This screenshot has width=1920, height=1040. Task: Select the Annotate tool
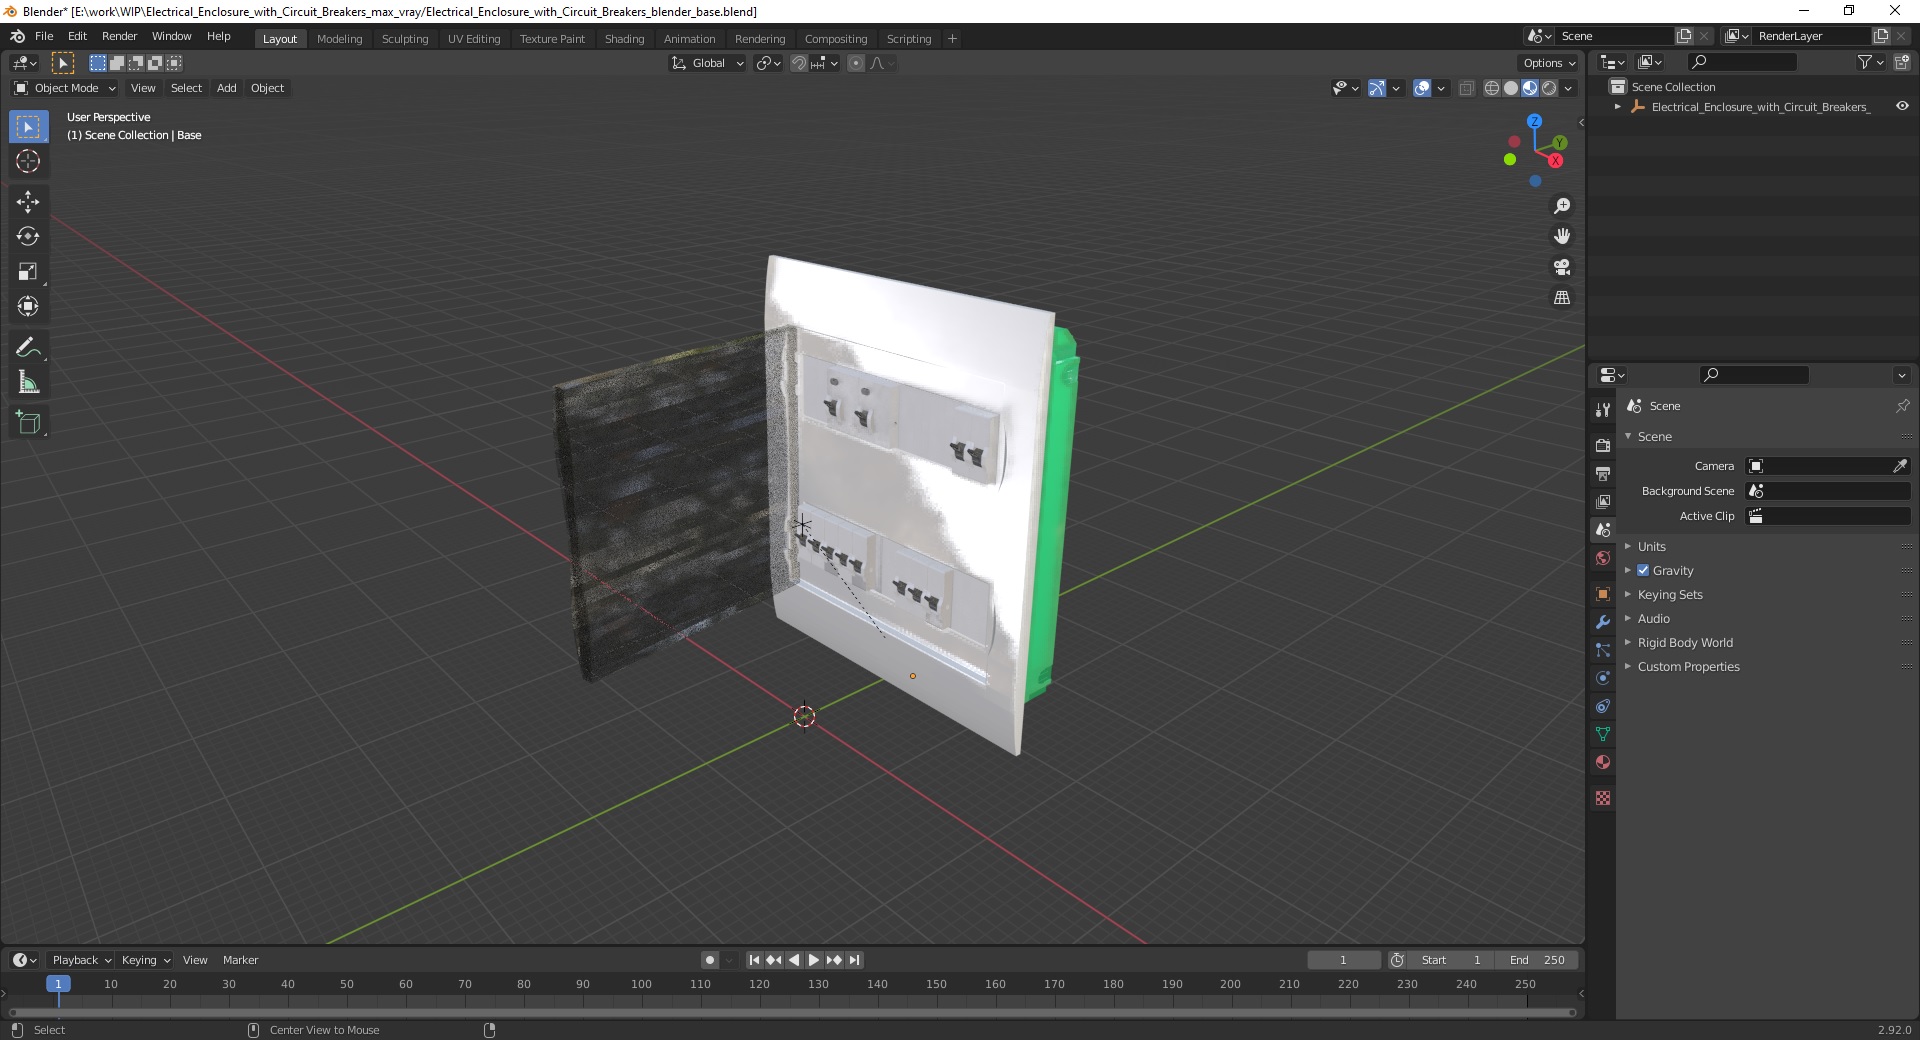pos(28,348)
